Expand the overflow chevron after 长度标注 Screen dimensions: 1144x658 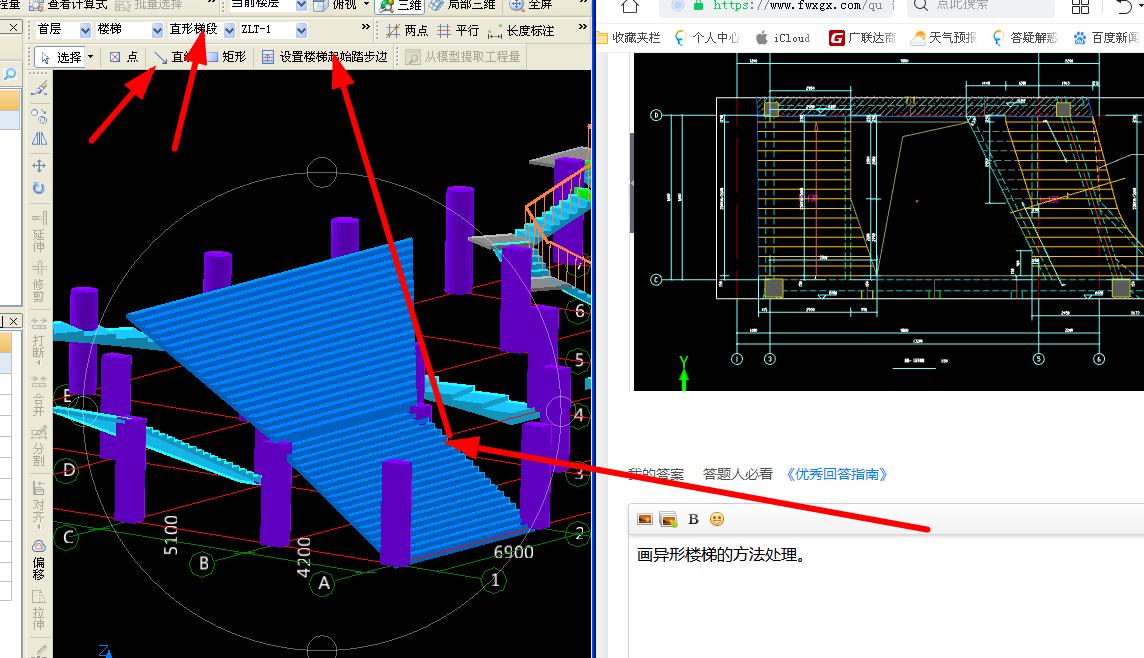(582, 27)
